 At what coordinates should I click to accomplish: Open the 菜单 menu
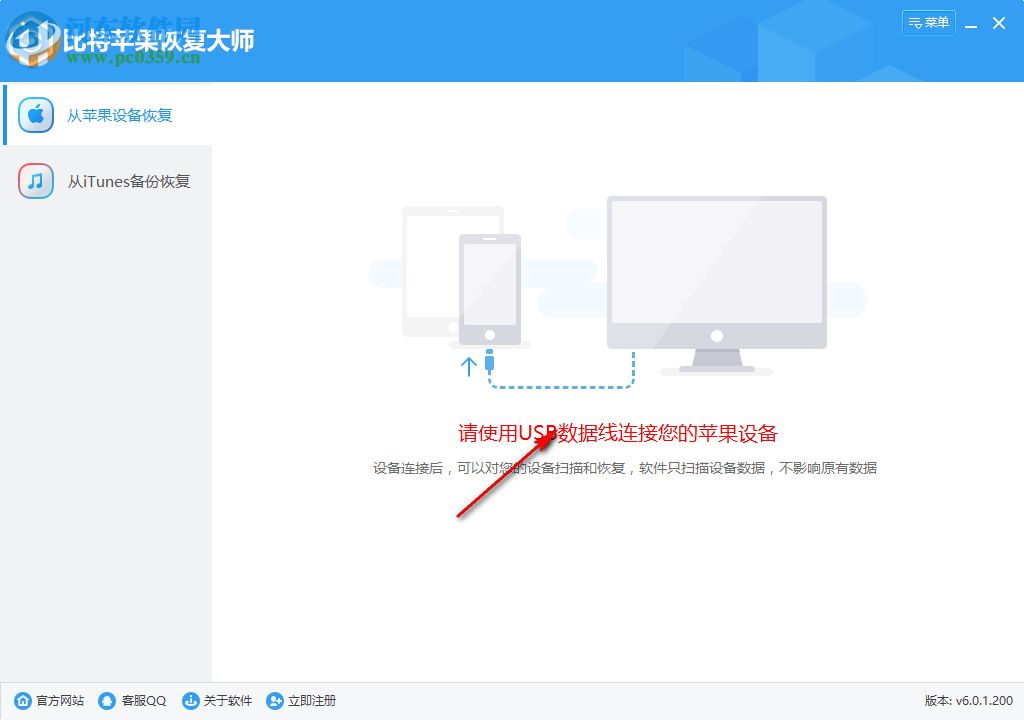click(x=929, y=22)
